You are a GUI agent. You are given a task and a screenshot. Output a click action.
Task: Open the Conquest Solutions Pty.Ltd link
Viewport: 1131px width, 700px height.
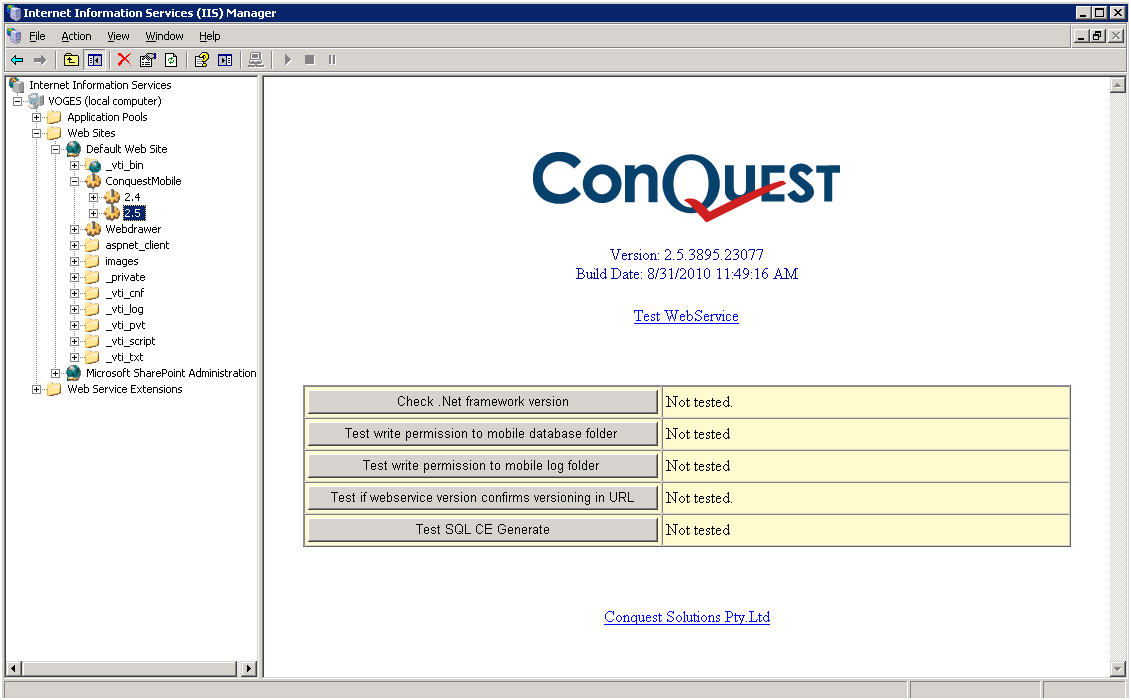click(687, 617)
